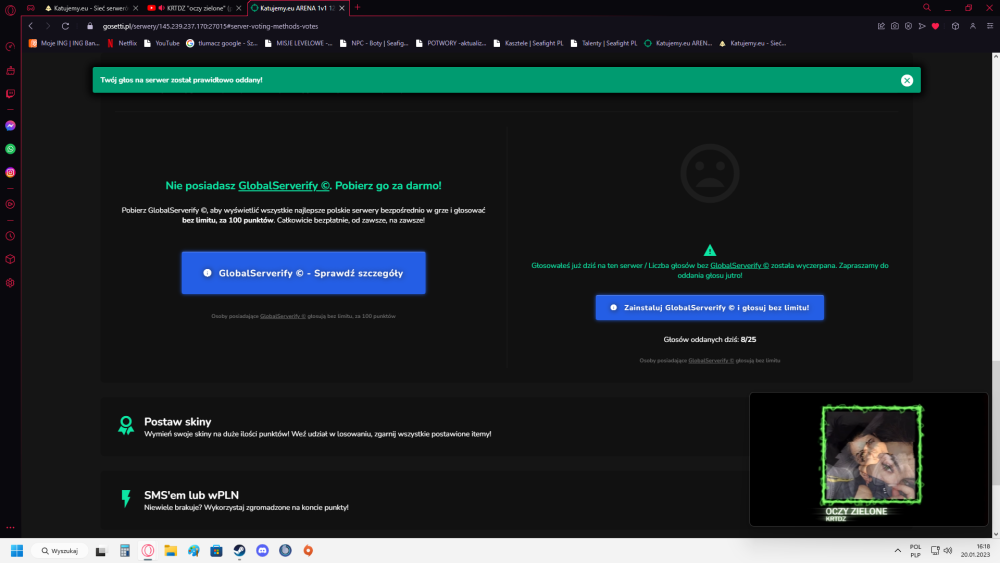
Task: Go forward in browser history
Action: pyautogui.click(x=47, y=26)
